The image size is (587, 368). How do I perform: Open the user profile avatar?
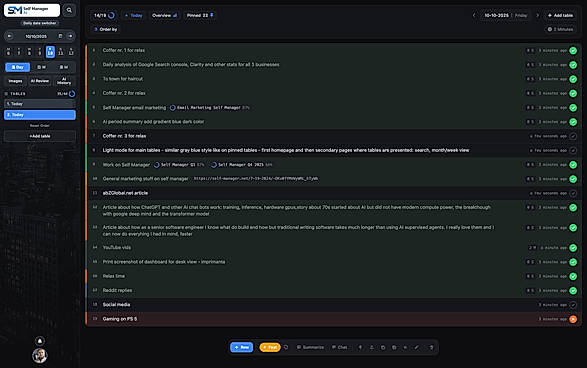pos(40,356)
